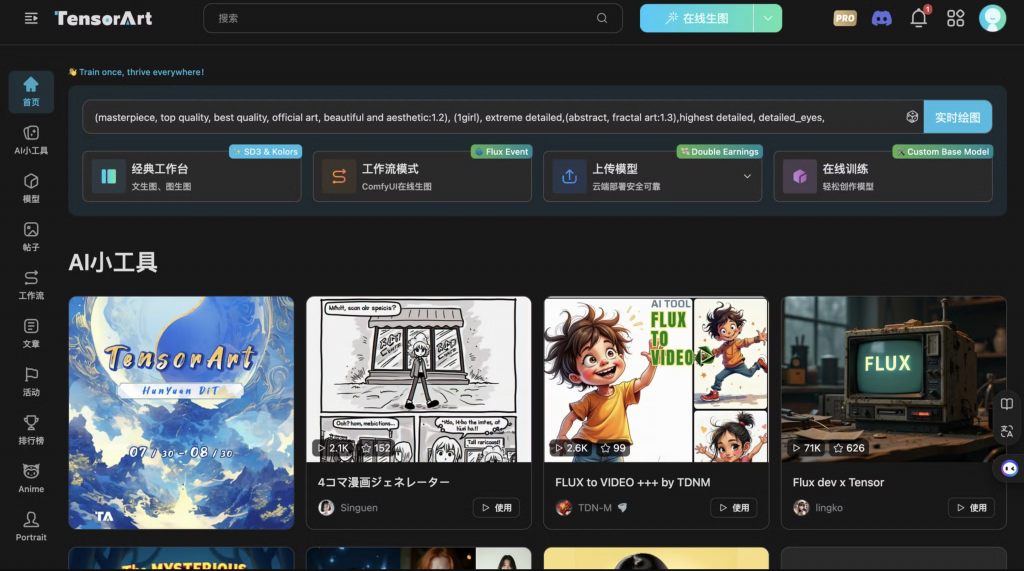The height and width of the screenshot is (571, 1024).
Task: Click the Custom Base Model tag
Action: tap(942, 152)
